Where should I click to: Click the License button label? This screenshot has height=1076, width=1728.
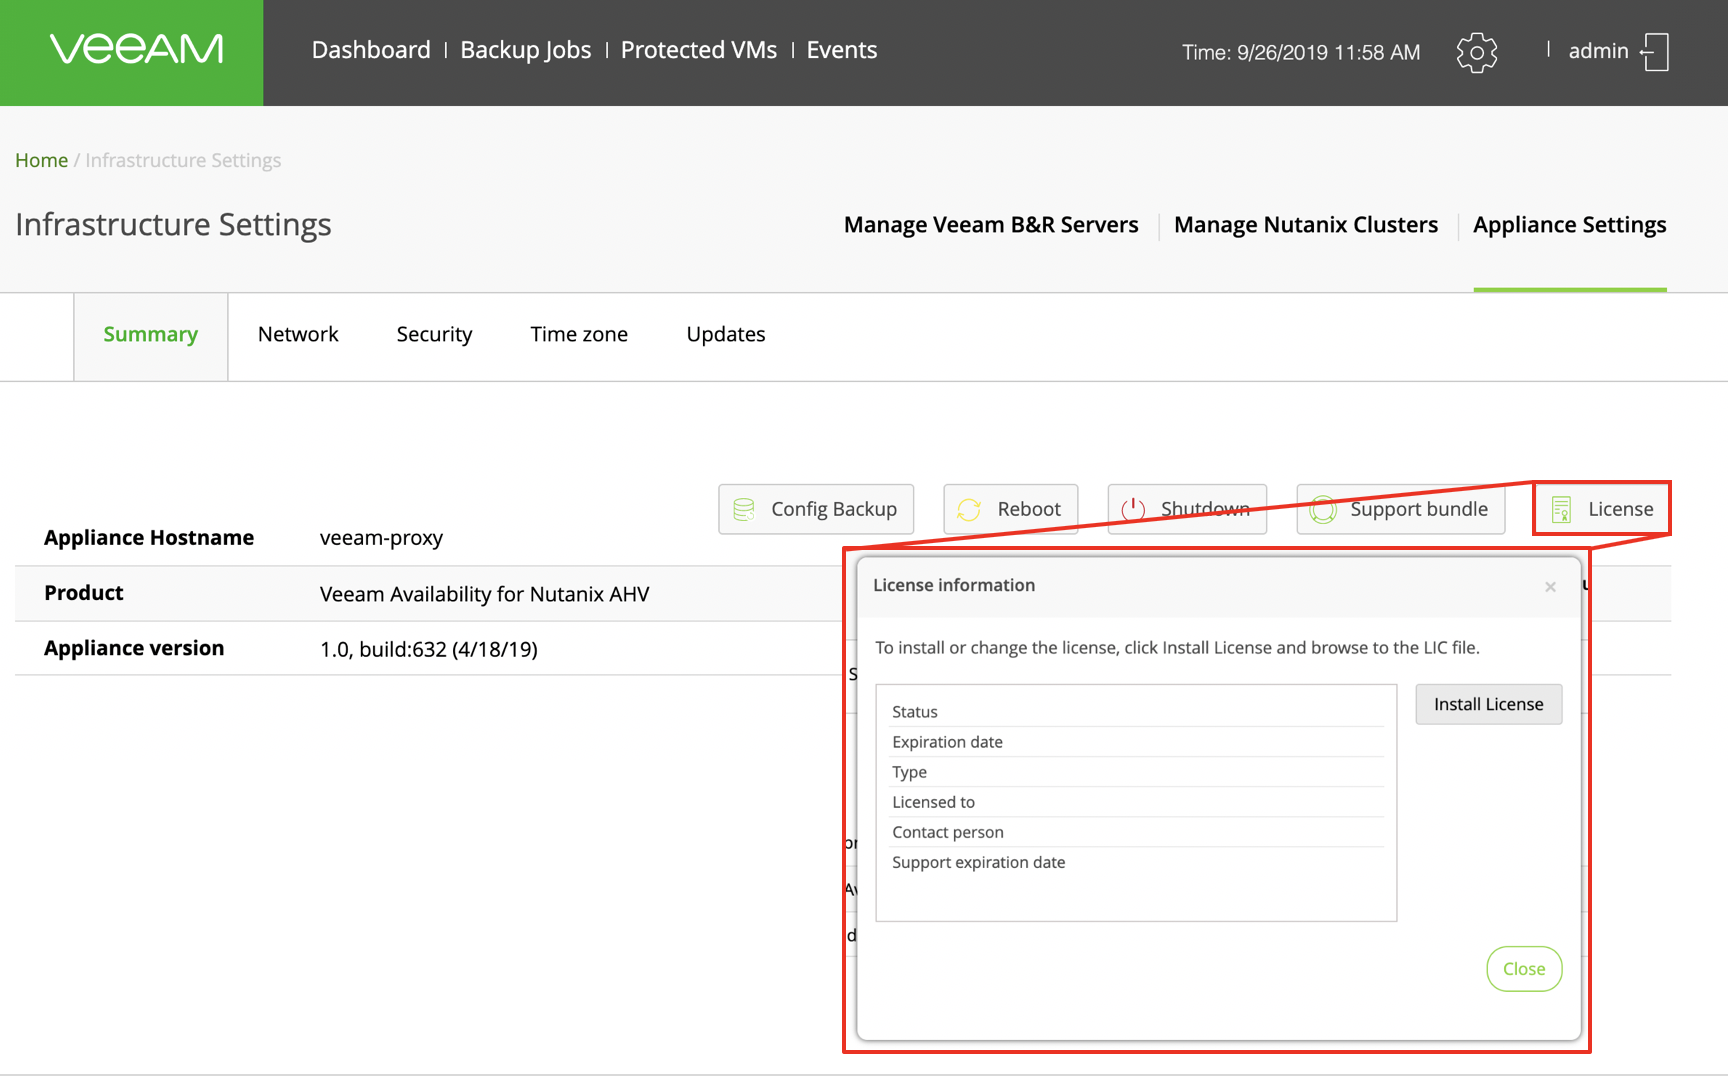(1620, 509)
